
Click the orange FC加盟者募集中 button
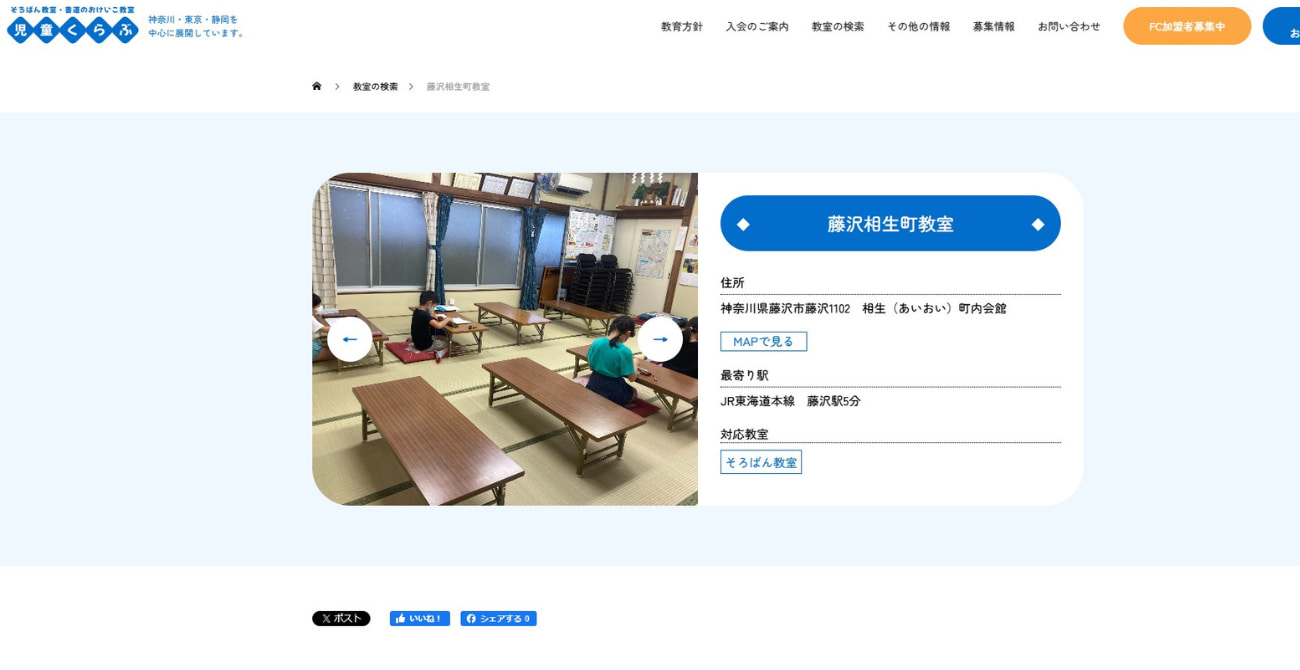point(1187,27)
